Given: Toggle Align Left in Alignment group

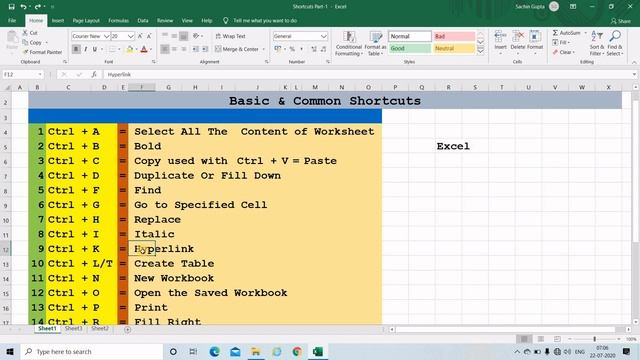Looking at the screenshot, I should coord(164,49).
